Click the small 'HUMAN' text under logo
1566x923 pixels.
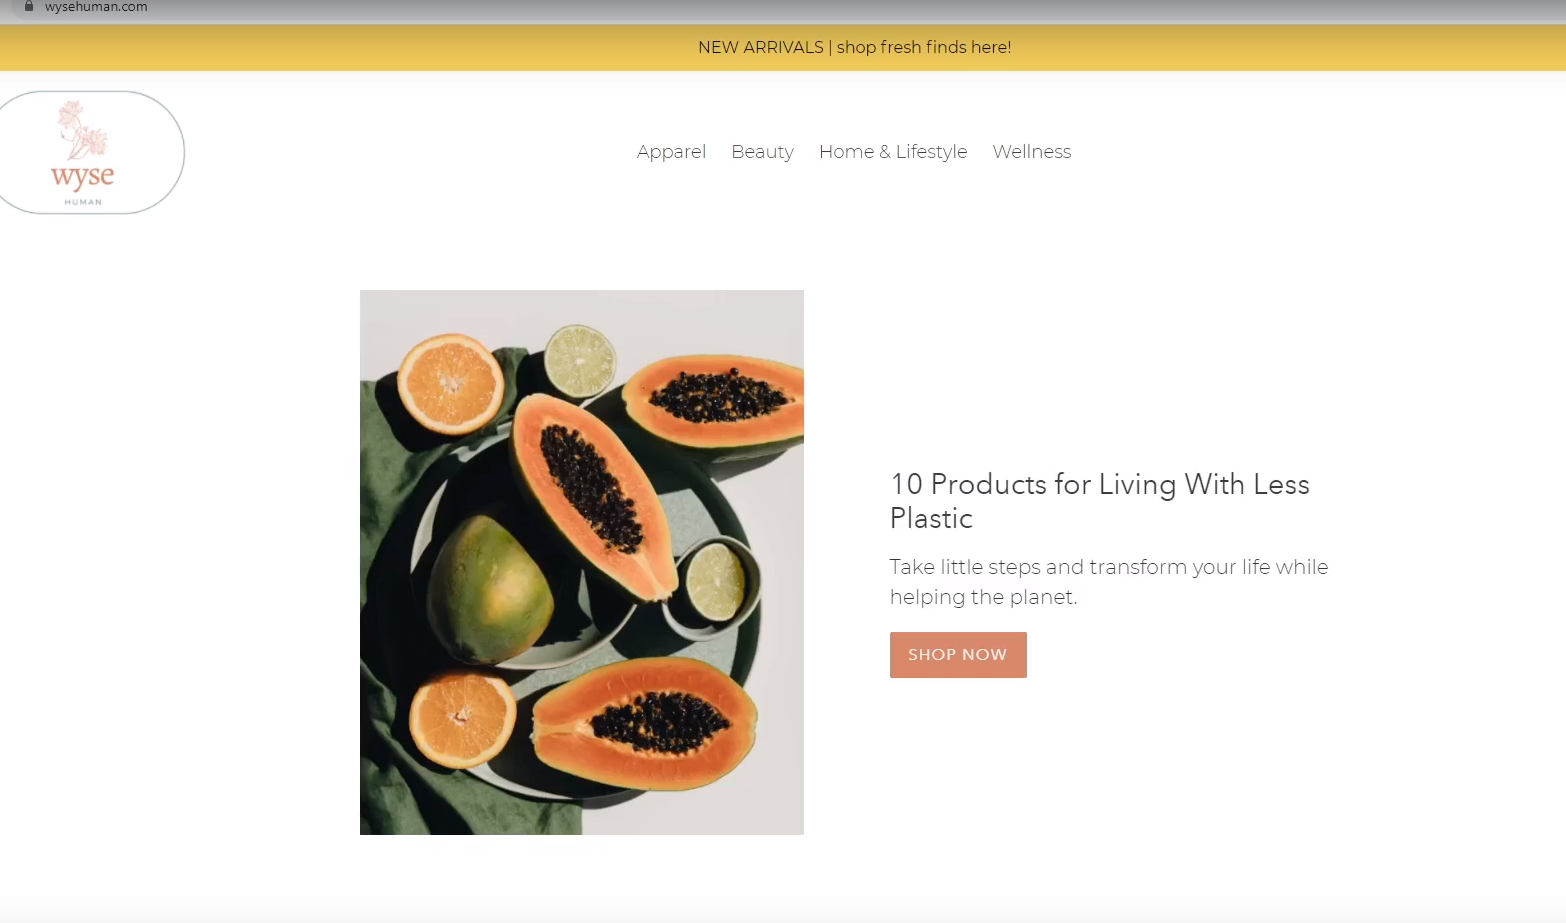[x=83, y=202]
